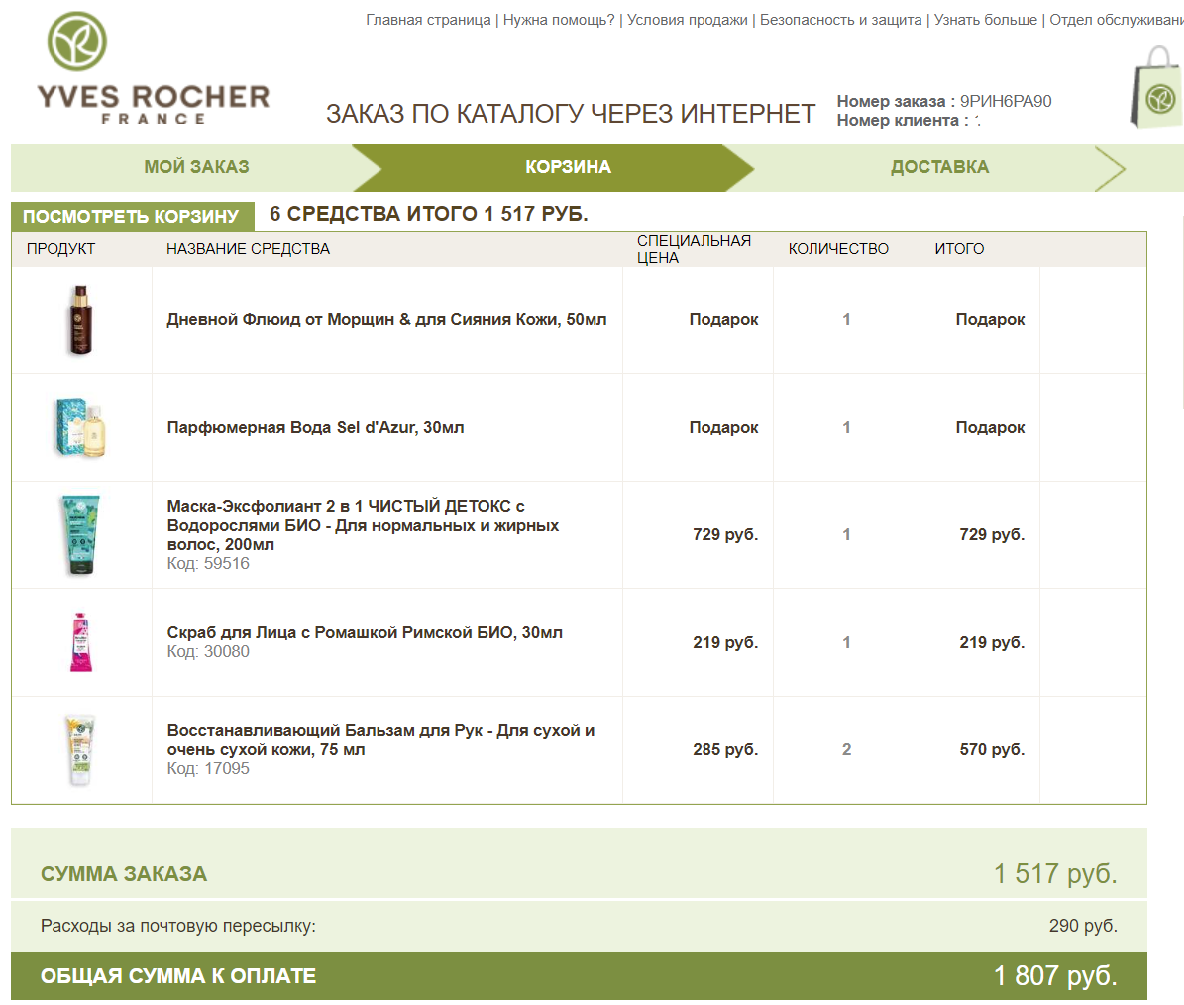Screen dimensions: 1184x1005
Task: Click Расходы за почтовую пересылку label
Action: tap(178, 926)
